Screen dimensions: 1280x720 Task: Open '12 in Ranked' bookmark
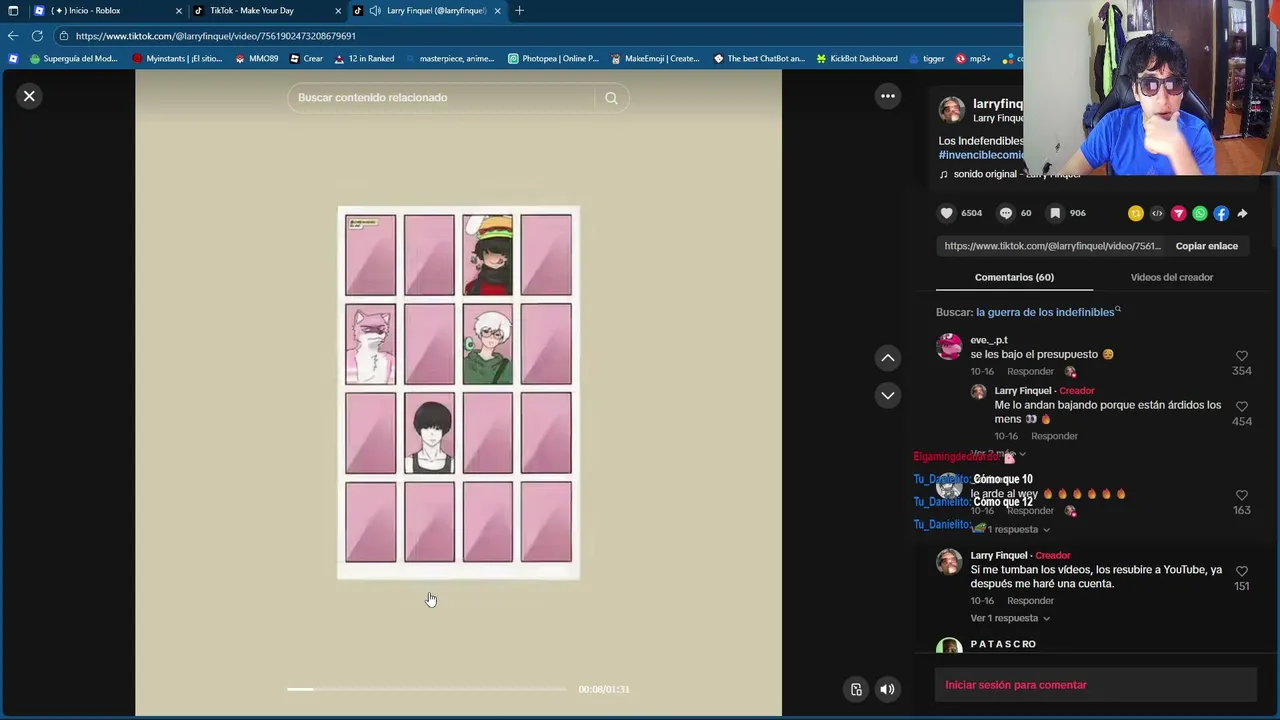point(364,59)
